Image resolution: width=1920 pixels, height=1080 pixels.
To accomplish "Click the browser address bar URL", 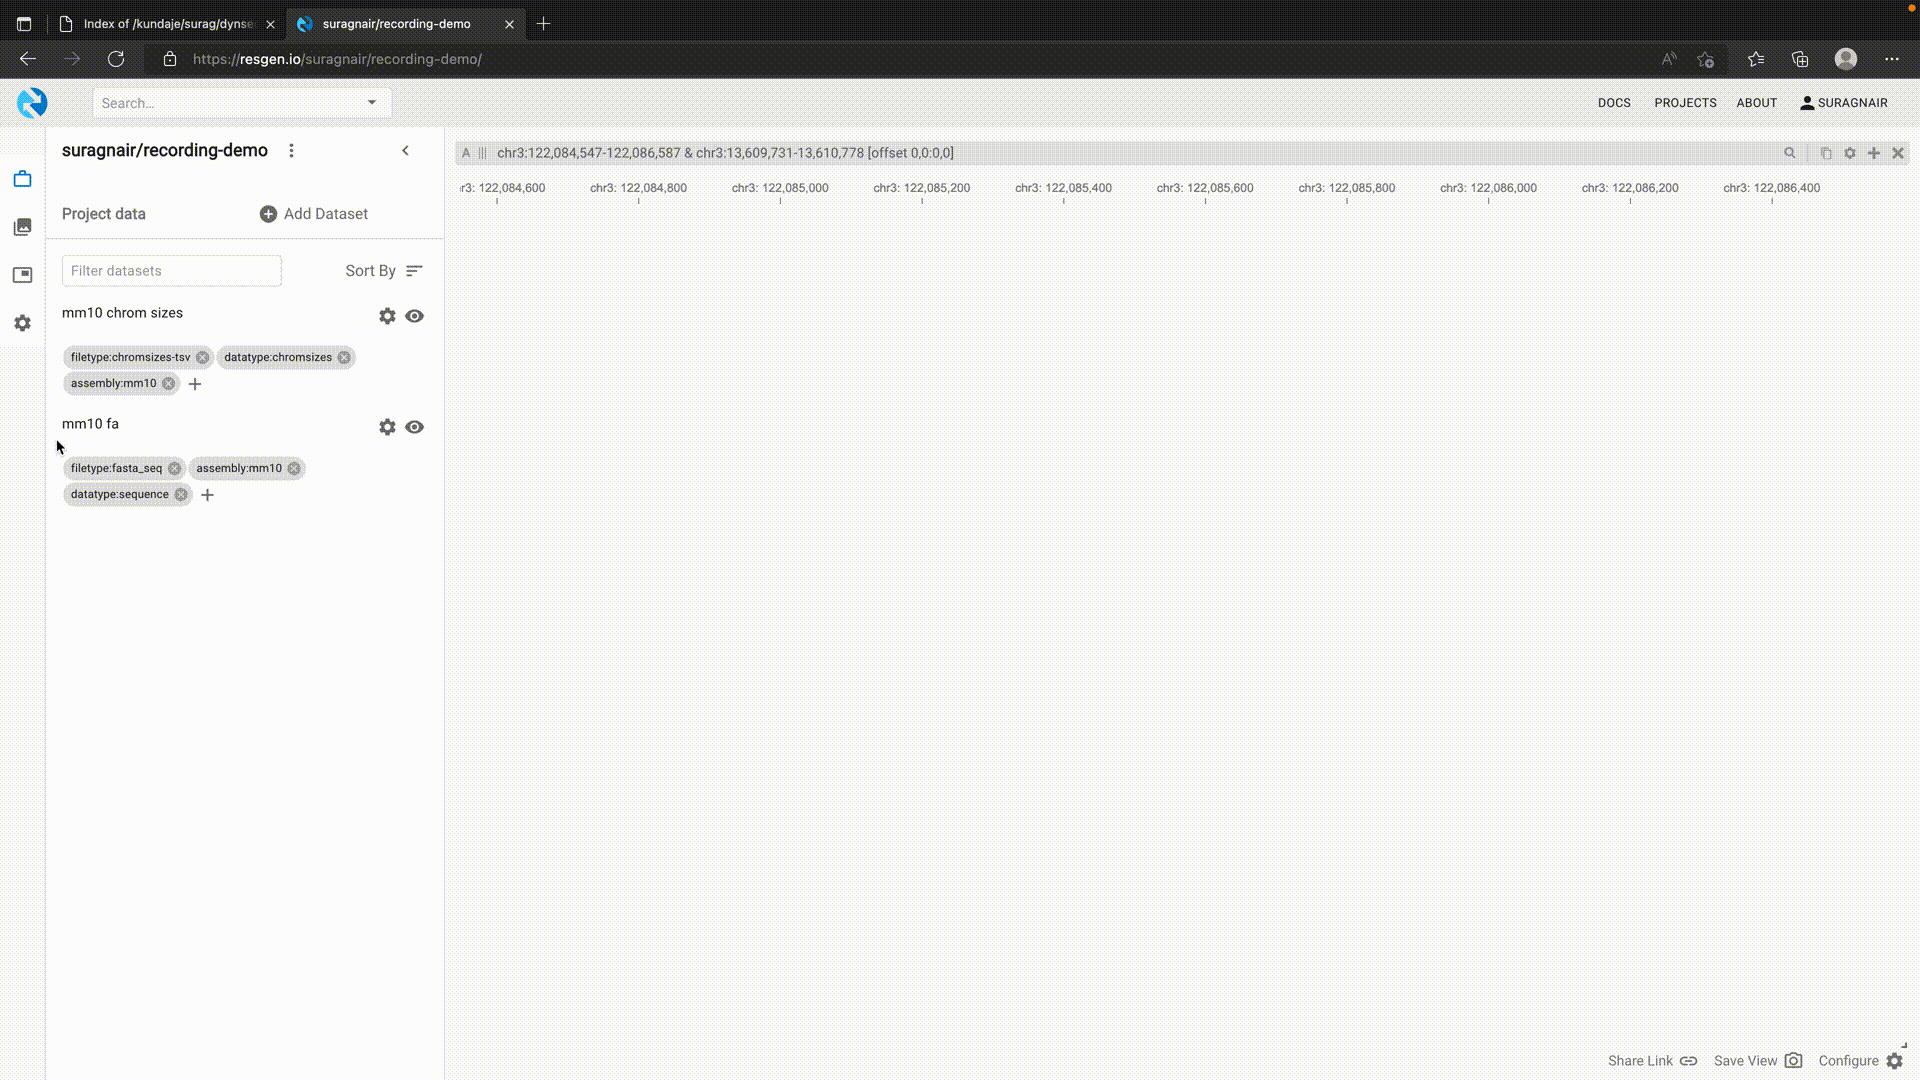I will [337, 59].
